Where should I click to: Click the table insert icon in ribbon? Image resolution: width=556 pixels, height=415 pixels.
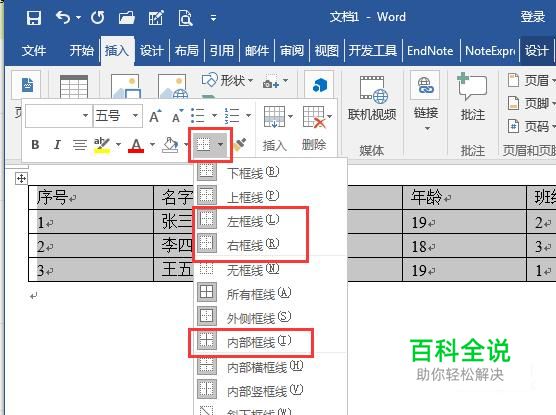point(74,86)
